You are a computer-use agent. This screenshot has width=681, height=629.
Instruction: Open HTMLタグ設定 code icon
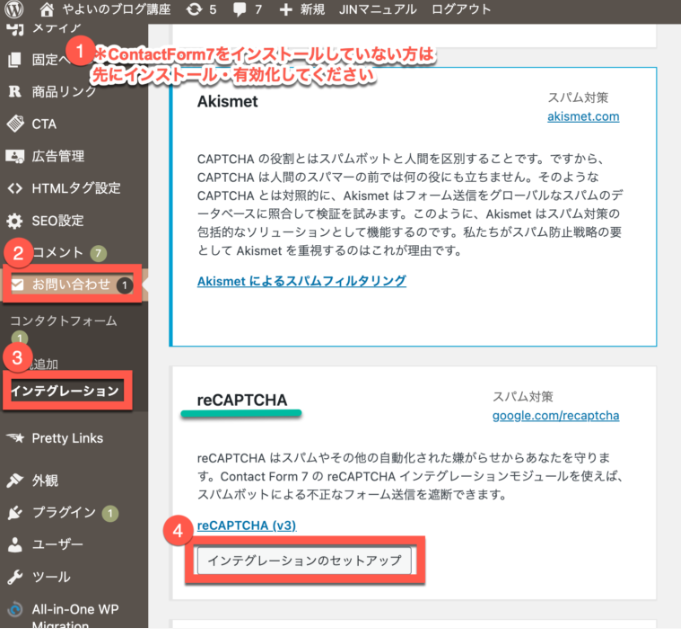pyautogui.click(x=15, y=188)
